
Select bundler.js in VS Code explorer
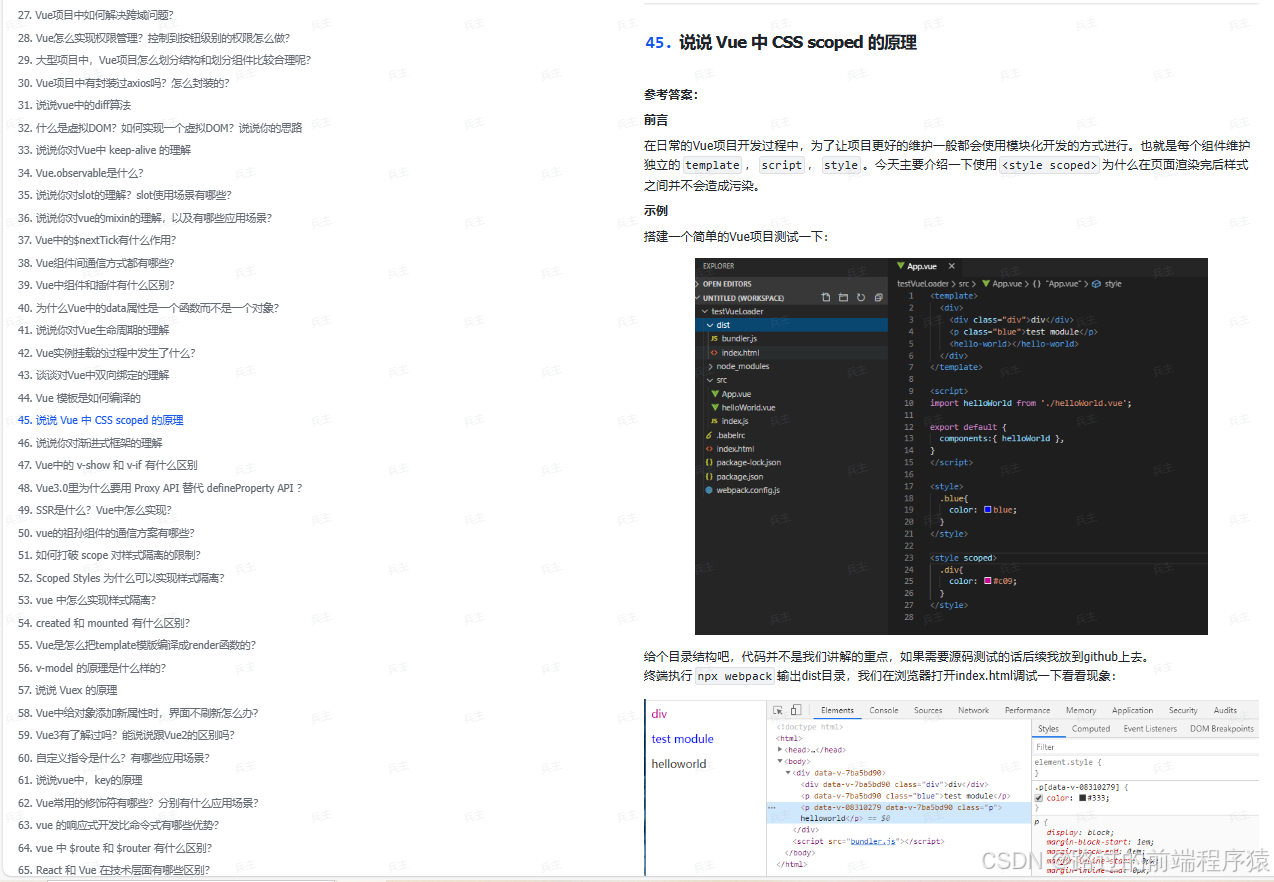pyautogui.click(x=739, y=339)
